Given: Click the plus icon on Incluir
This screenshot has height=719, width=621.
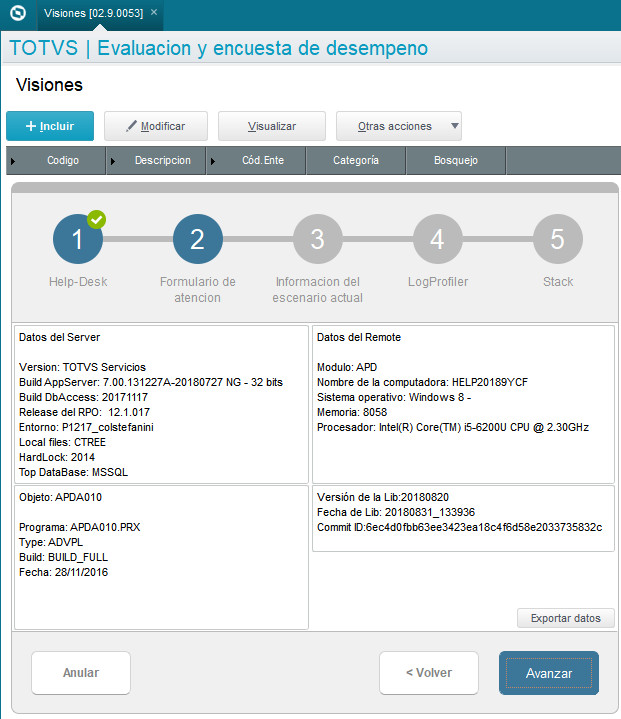Looking at the screenshot, I should tap(31, 126).
